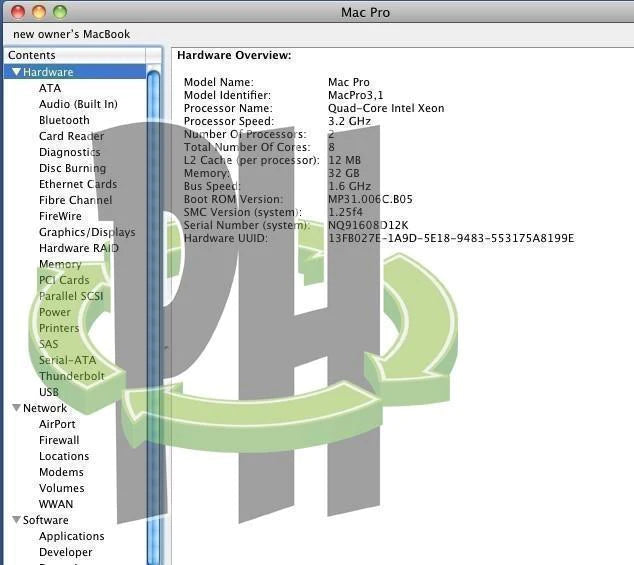Select Firewall under Network
Viewport: 634px width, 565px height.
click(59, 440)
